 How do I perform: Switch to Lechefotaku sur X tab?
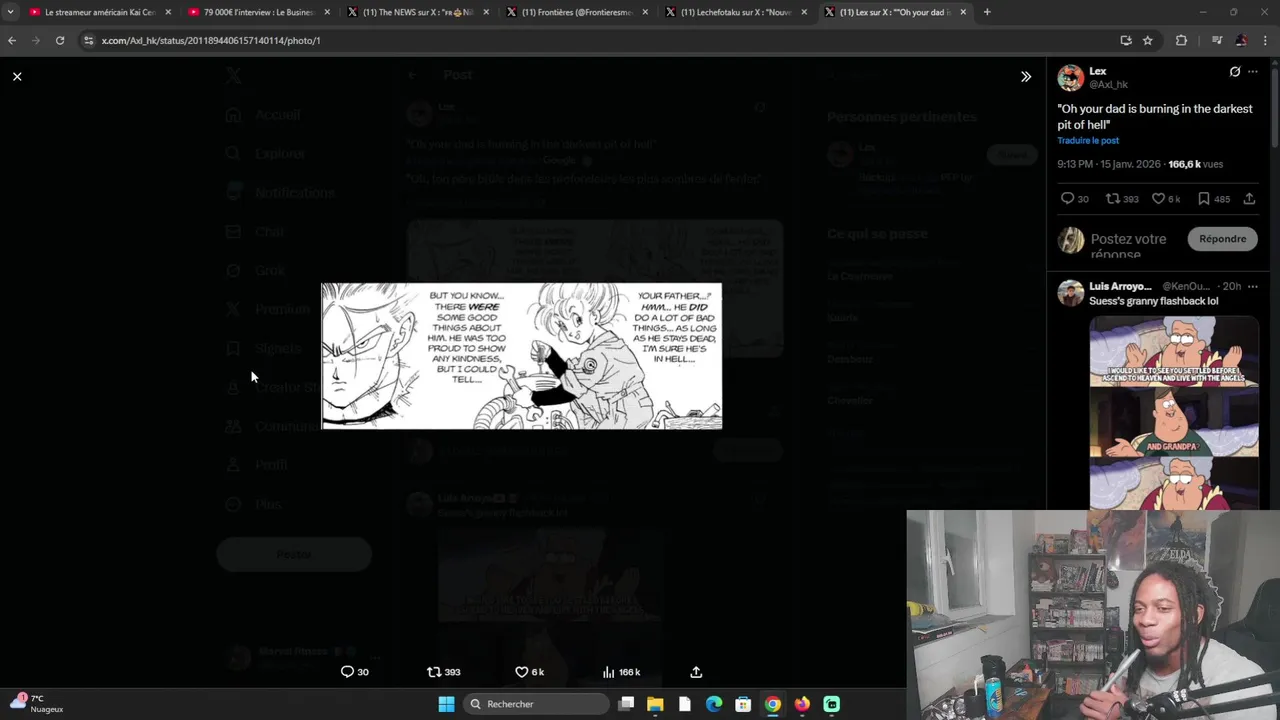pos(736,12)
